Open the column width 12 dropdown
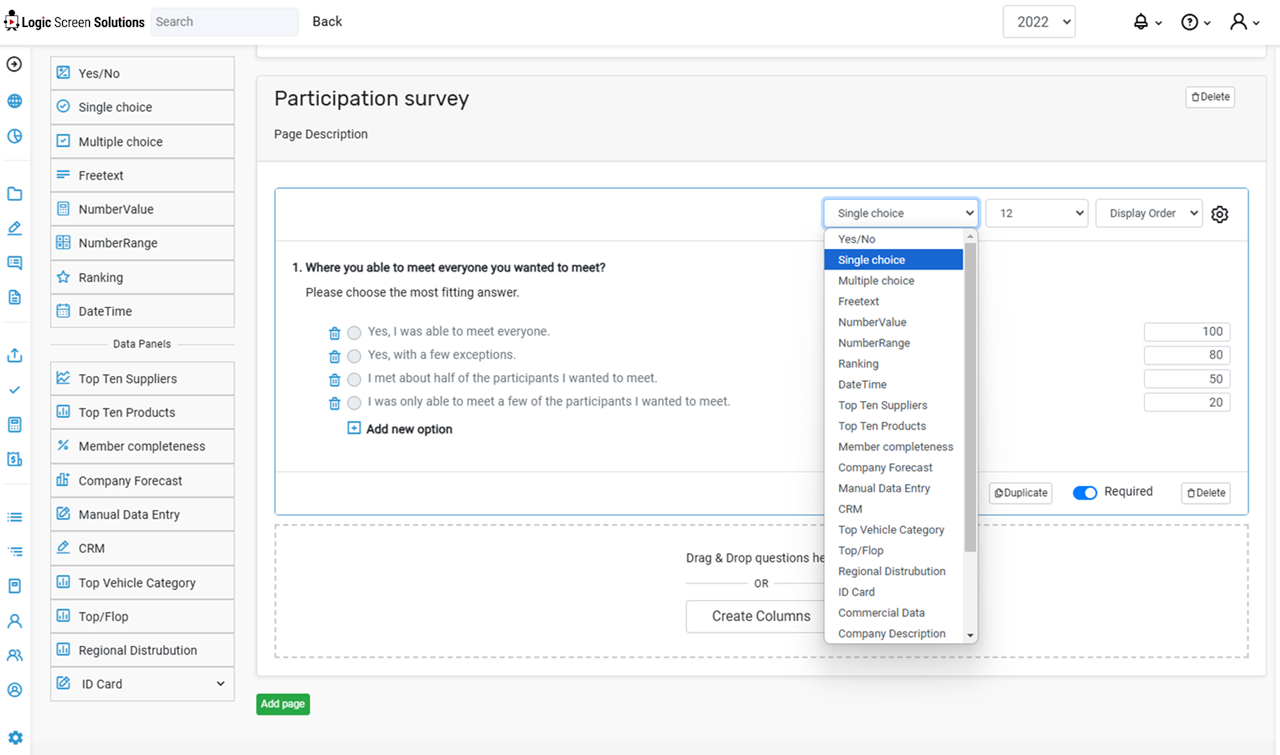 (x=1037, y=213)
